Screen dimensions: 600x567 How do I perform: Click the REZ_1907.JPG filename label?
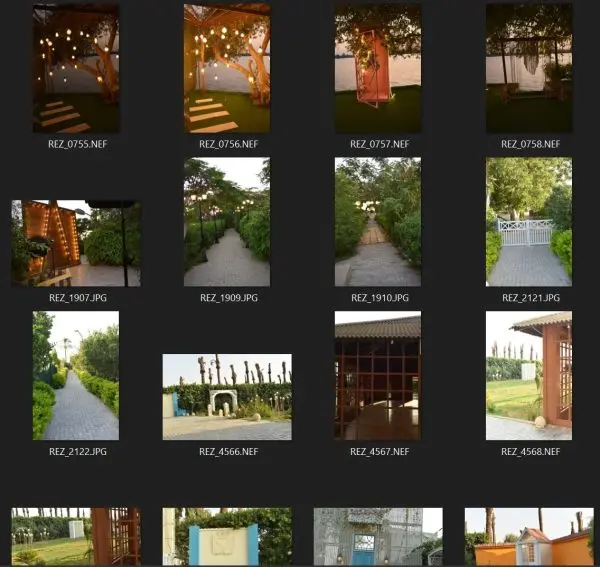pos(78,298)
